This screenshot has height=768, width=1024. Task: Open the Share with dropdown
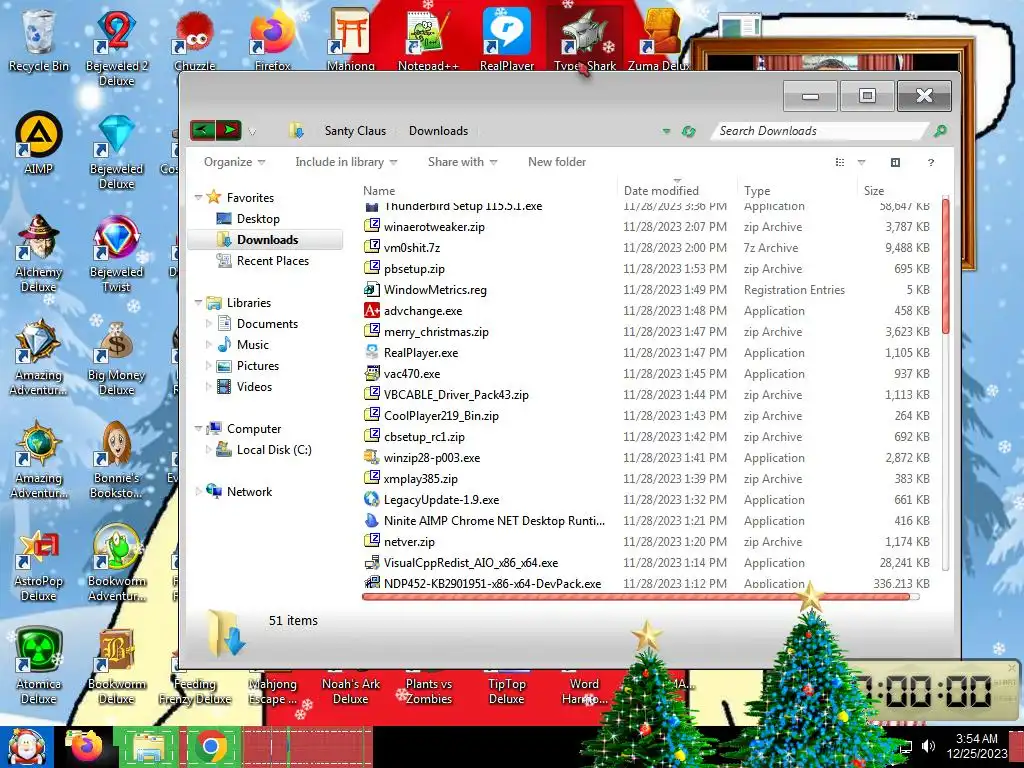click(462, 162)
